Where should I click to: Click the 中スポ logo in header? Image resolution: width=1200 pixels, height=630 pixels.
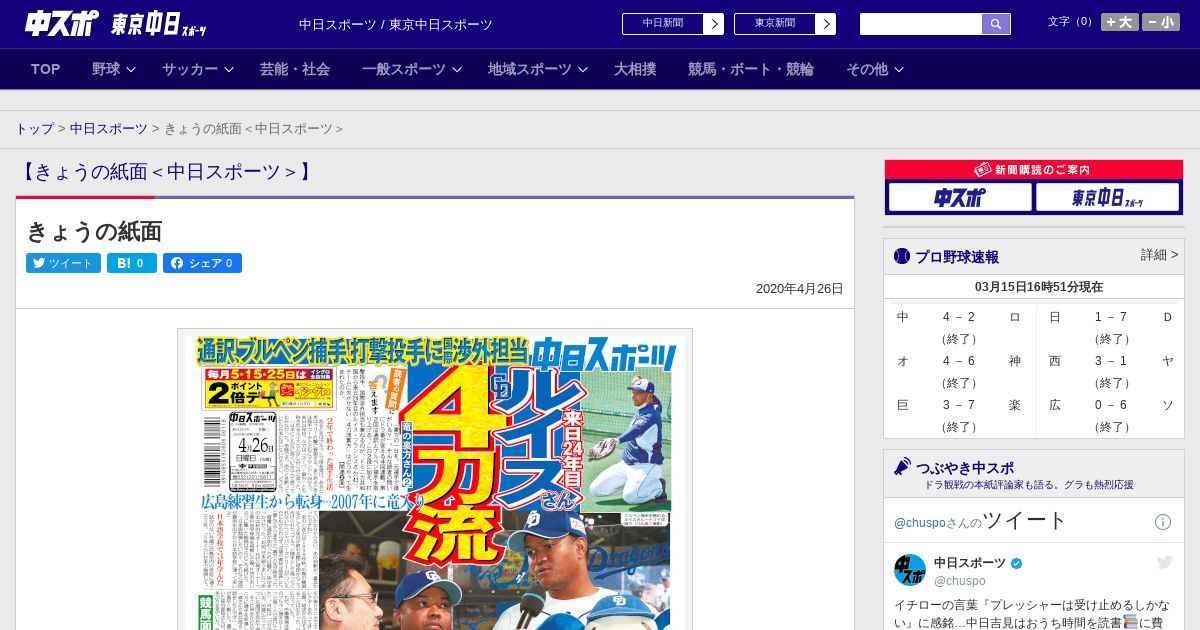pyautogui.click(x=62, y=24)
